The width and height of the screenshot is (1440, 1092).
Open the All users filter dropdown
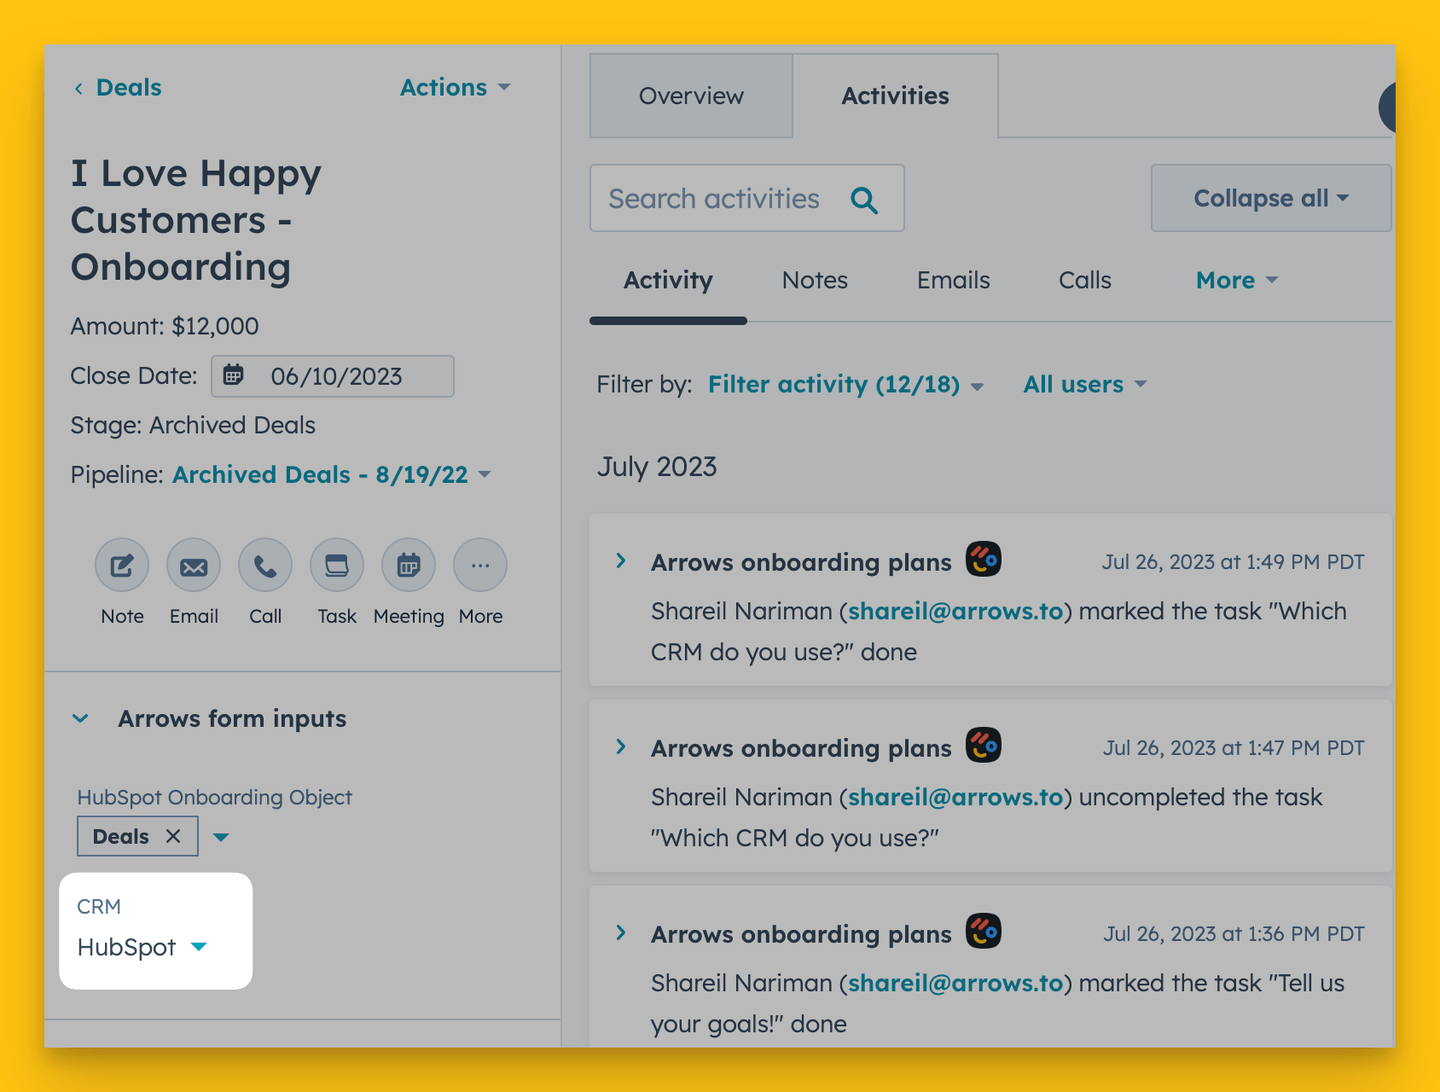tap(1085, 385)
